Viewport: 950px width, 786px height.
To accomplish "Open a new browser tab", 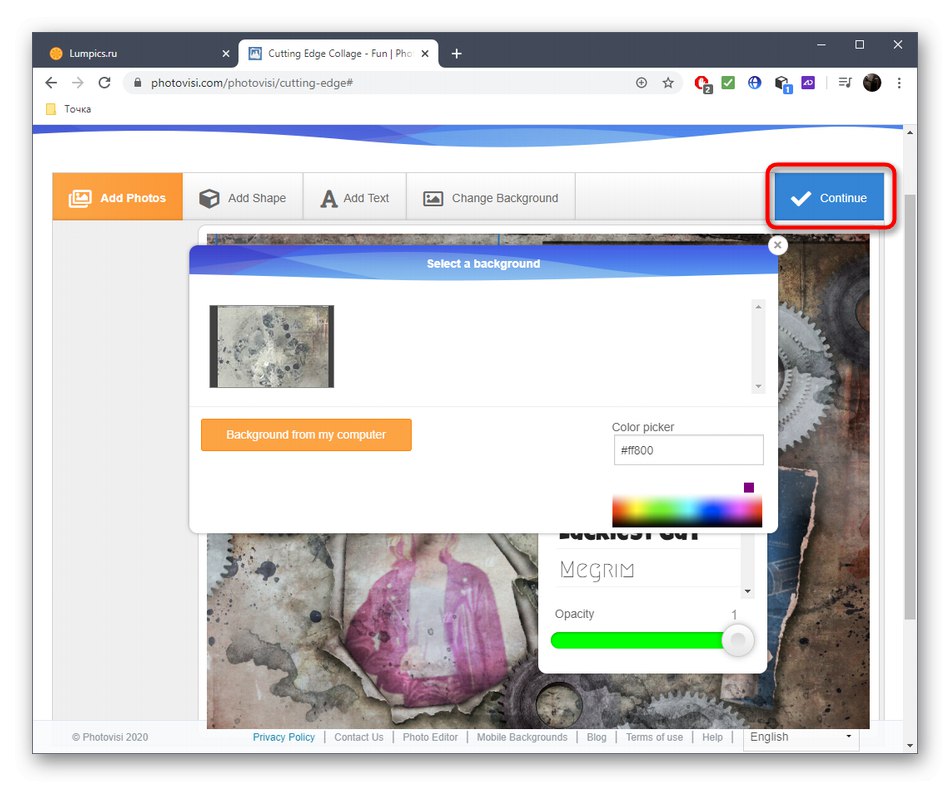I will click(457, 53).
